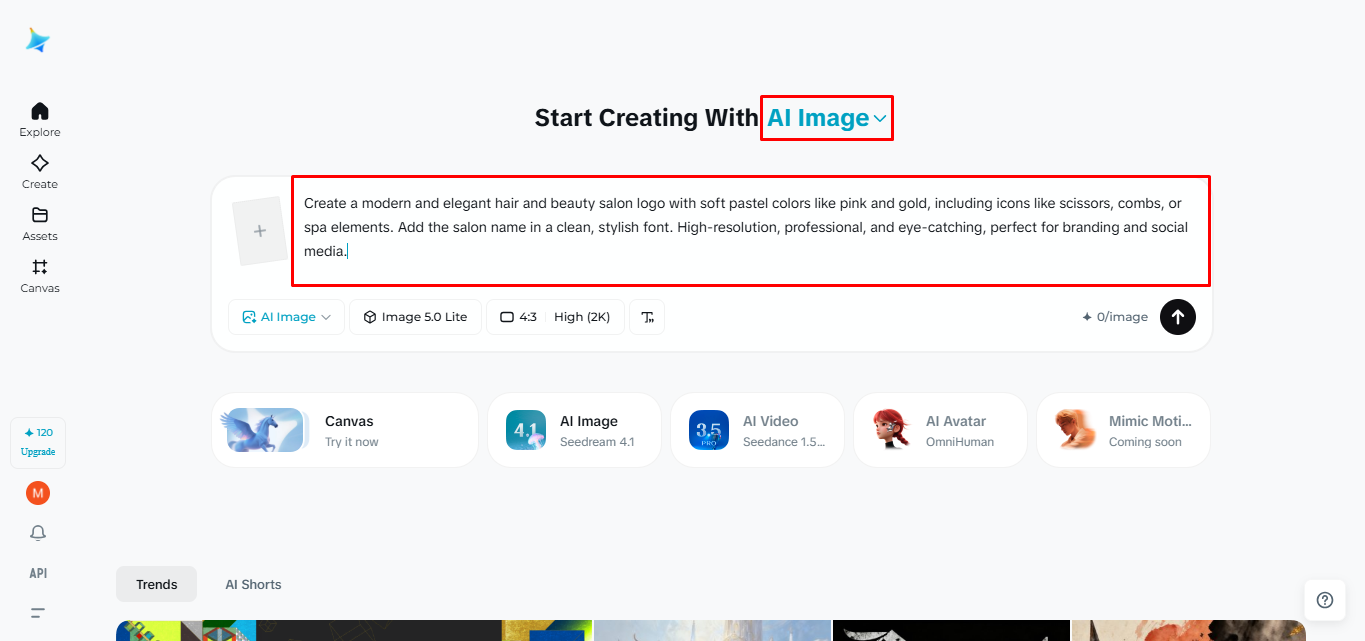Click the Mimic Motion orange figure icon
The height and width of the screenshot is (641, 1365).
click(1075, 430)
